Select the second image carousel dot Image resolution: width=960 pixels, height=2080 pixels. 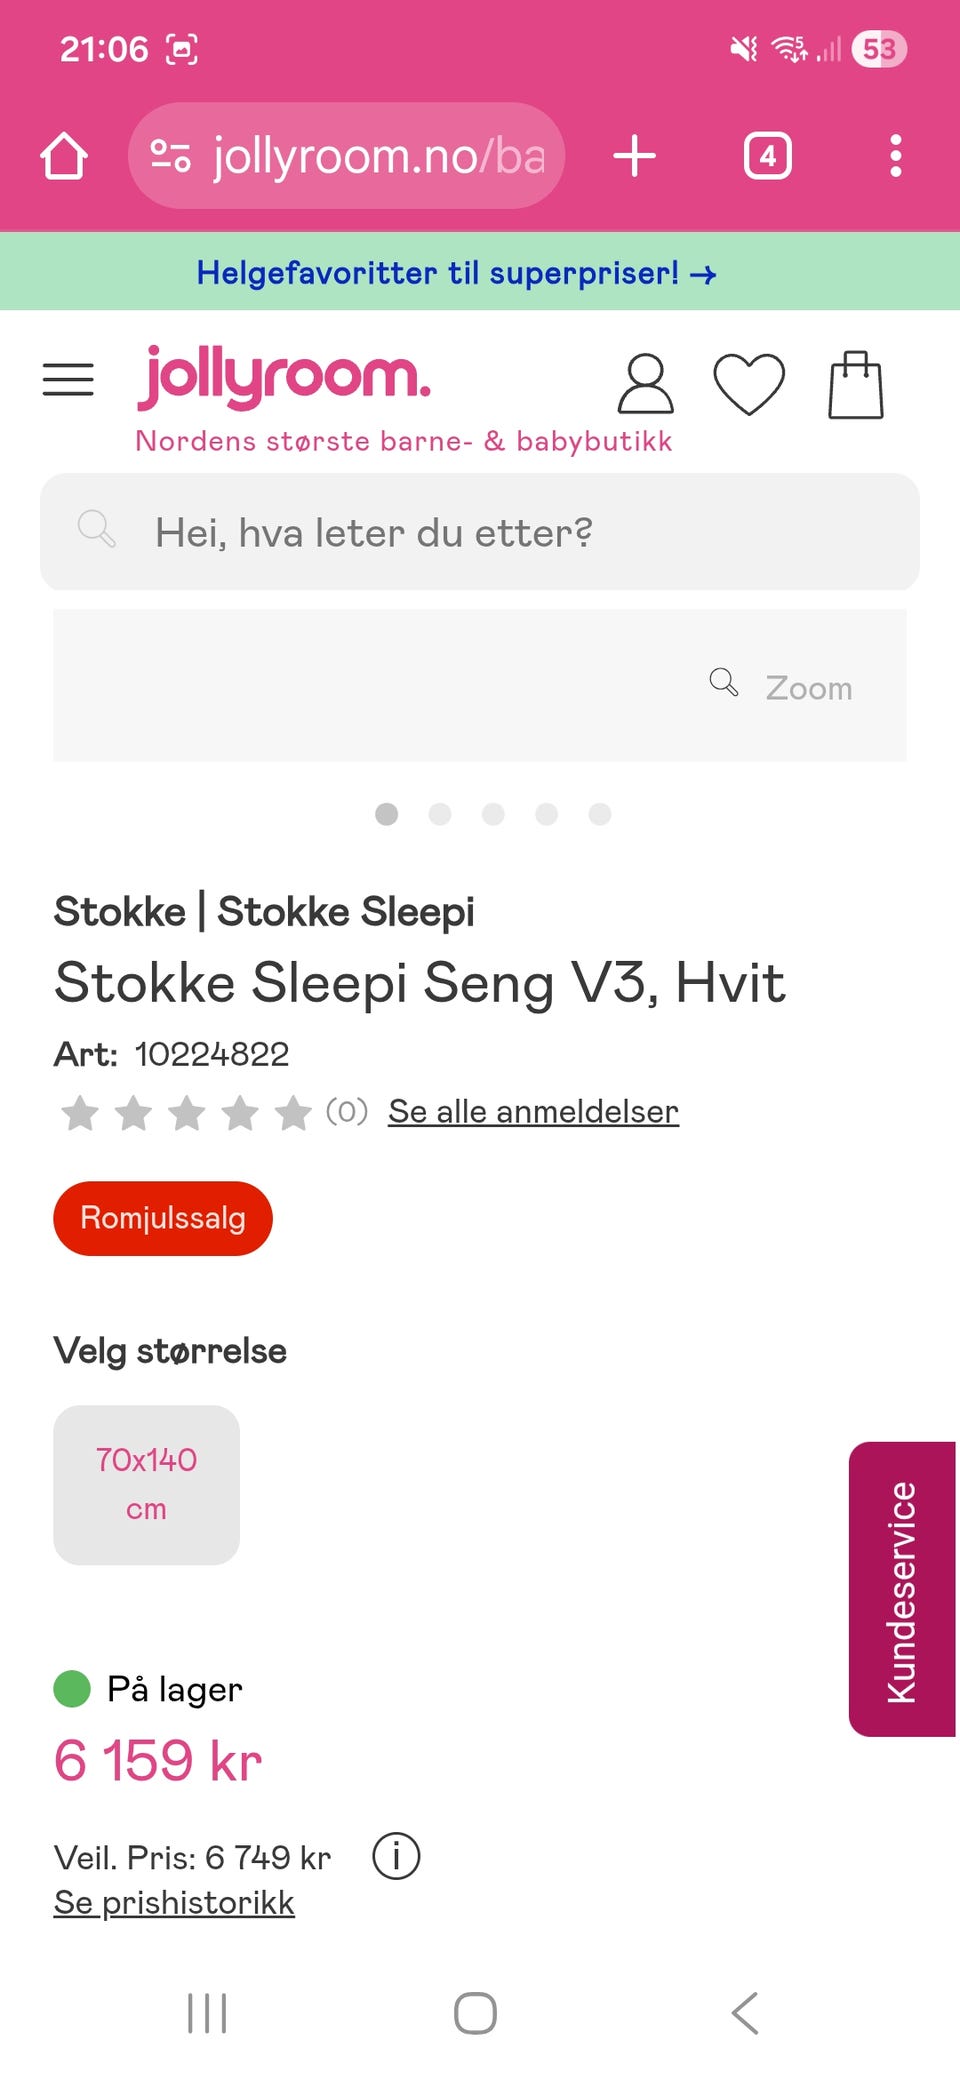pos(440,814)
